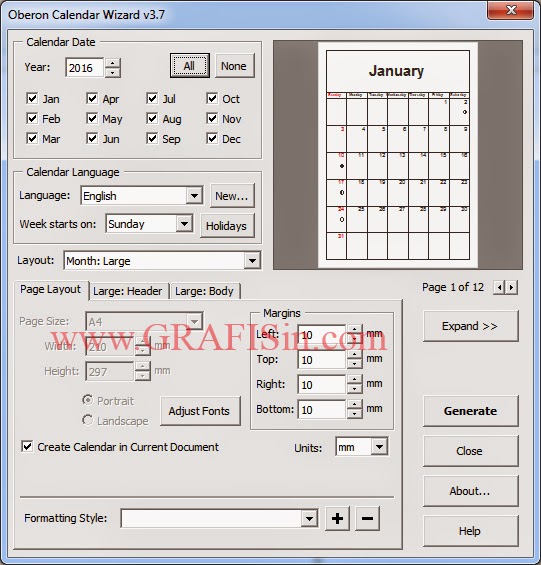The width and height of the screenshot is (541, 565).
Task: Click the Right margin input field
Action: [x=322, y=384]
